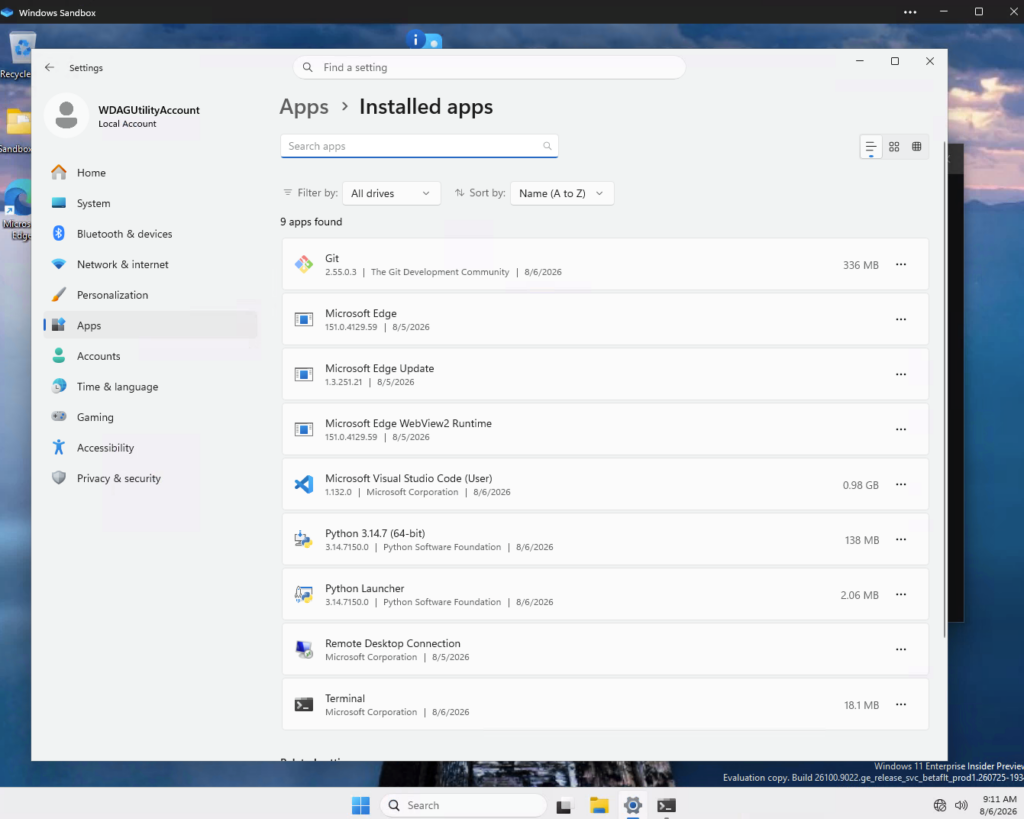Click the Git app icon
Screen dimensions: 1024x819
click(304, 265)
